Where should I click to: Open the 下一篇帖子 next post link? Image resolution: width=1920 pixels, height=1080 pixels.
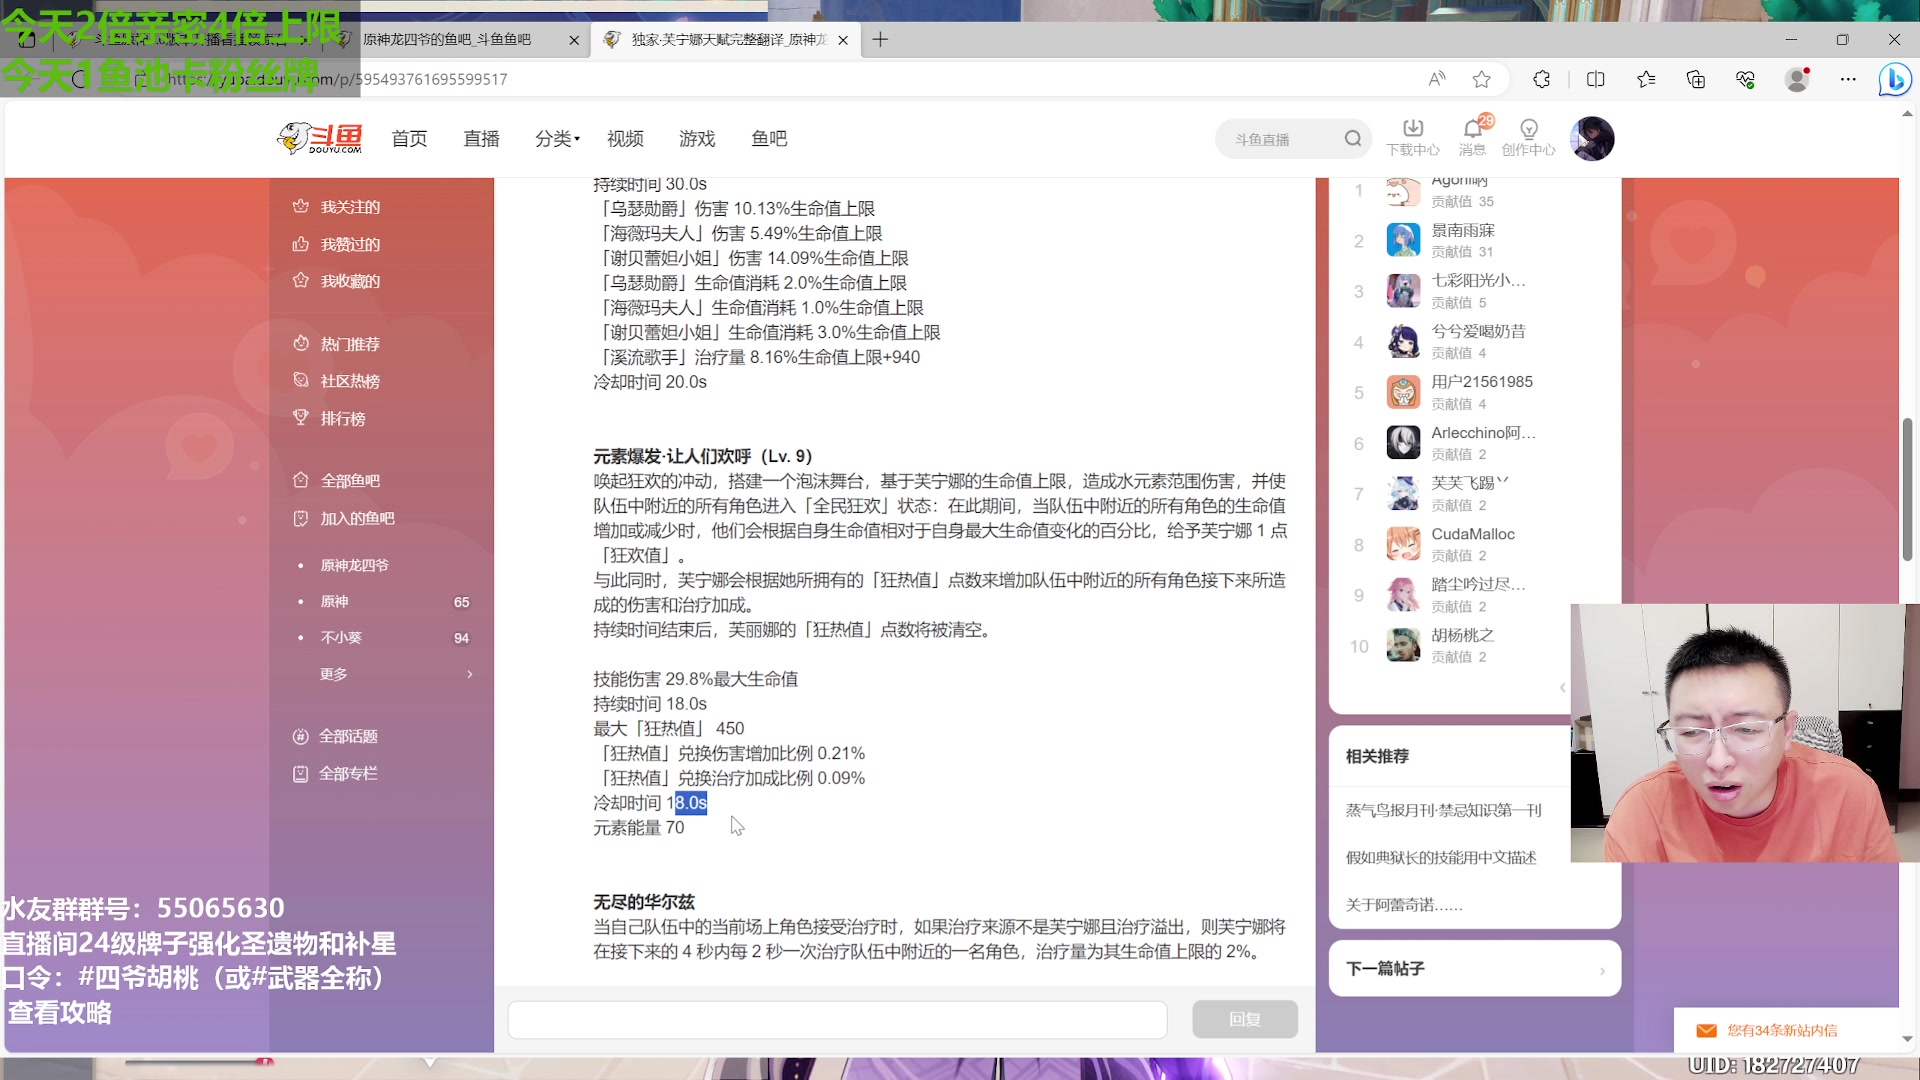[x=1474, y=968]
